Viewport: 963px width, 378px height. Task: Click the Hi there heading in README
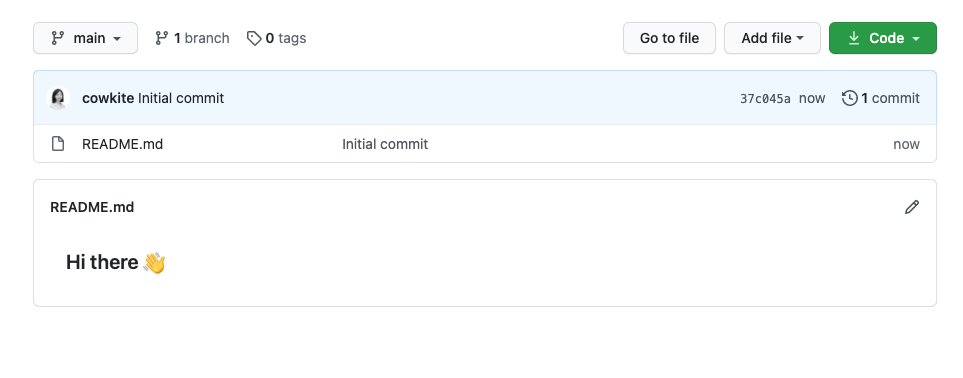(115, 262)
